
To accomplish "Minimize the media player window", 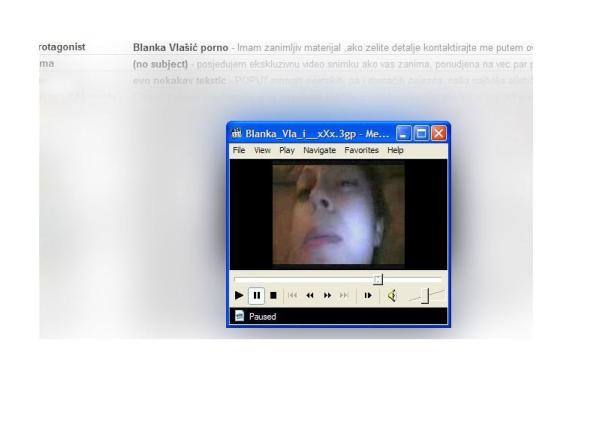I will 403,133.
